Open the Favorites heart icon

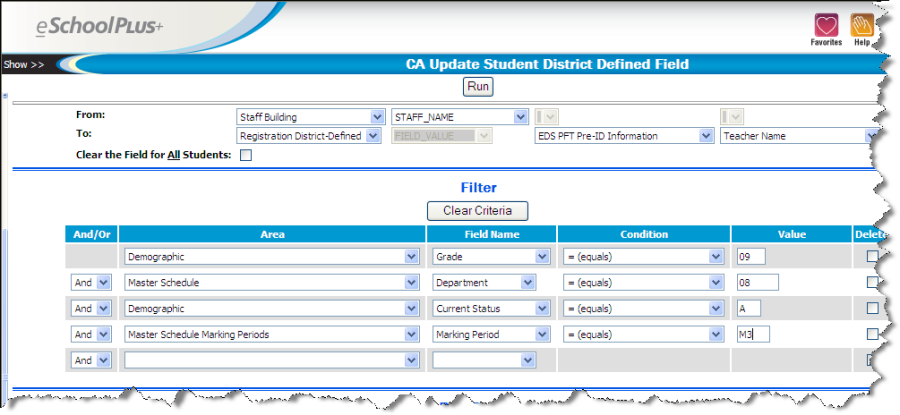[x=826, y=25]
